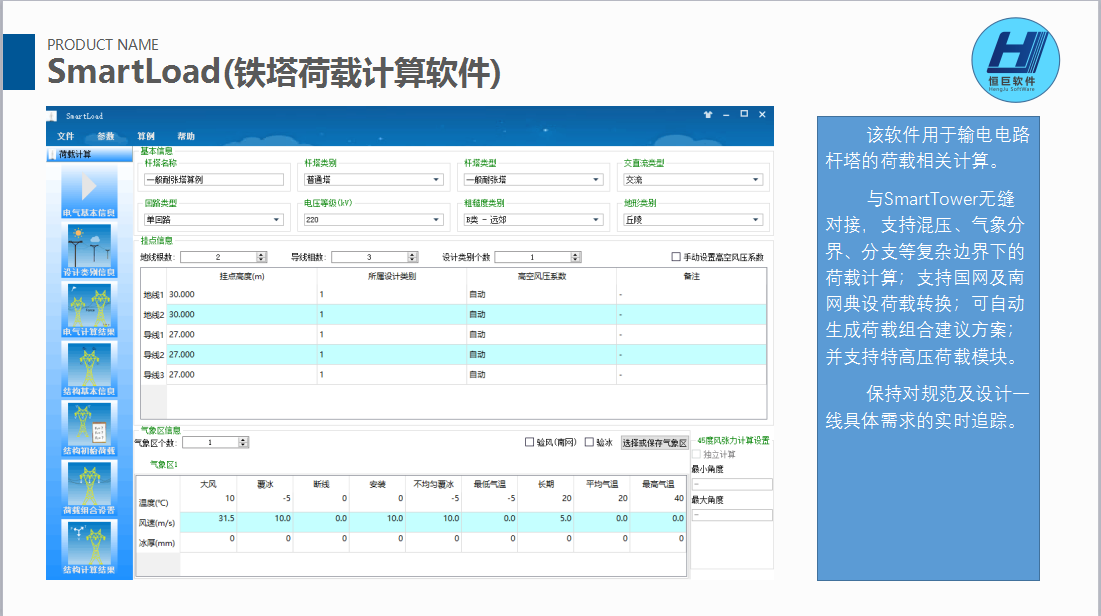The height and width of the screenshot is (616, 1101).
Task: Open the 设计类别信息 sidebar icon
Action: coord(89,251)
